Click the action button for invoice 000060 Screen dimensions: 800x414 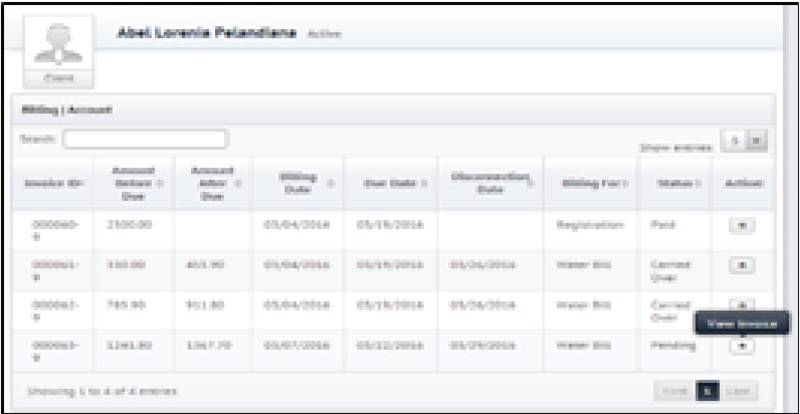pyautogui.click(x=742, y=226)
